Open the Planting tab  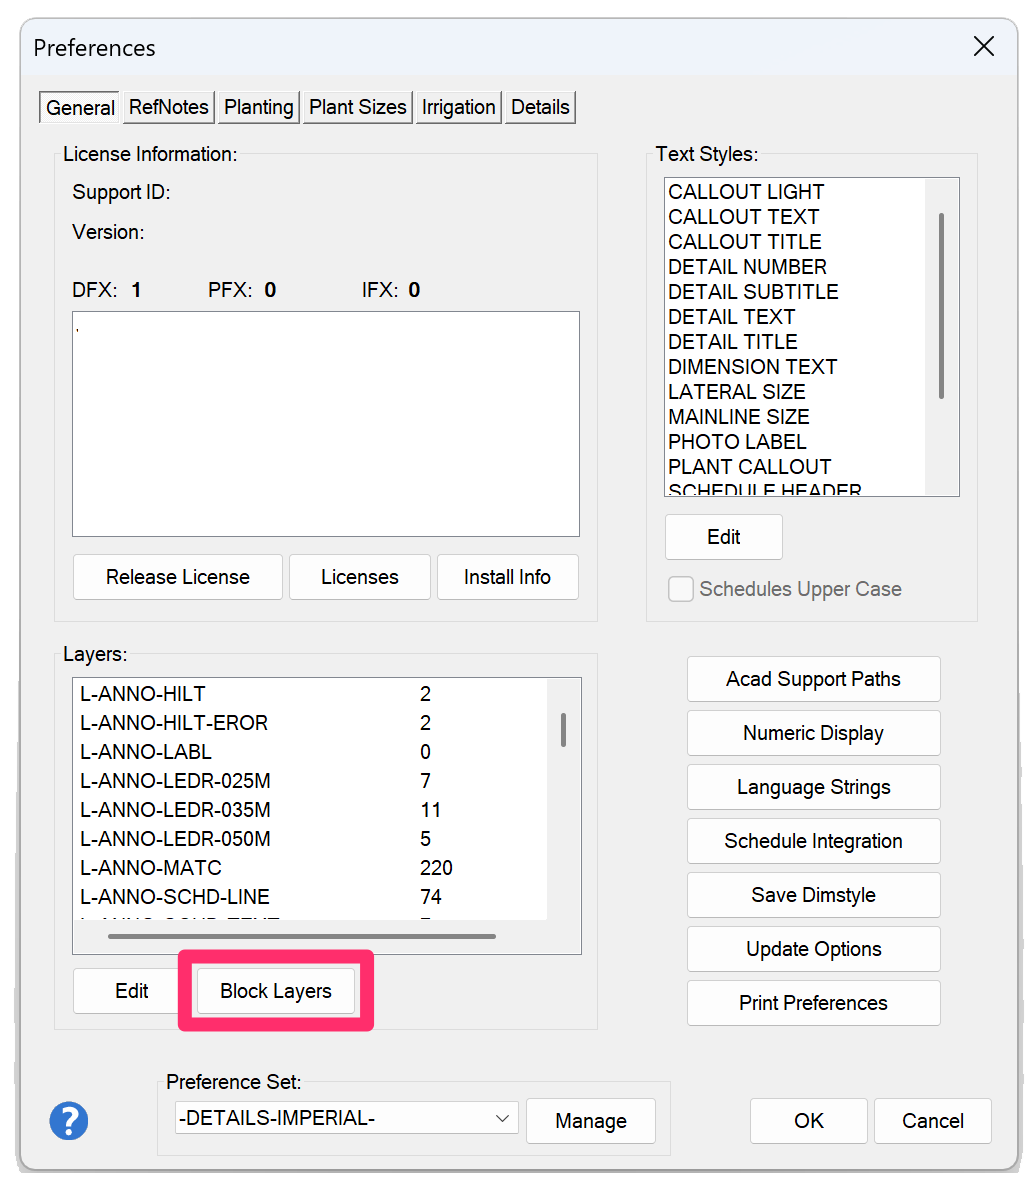point(259,107)
